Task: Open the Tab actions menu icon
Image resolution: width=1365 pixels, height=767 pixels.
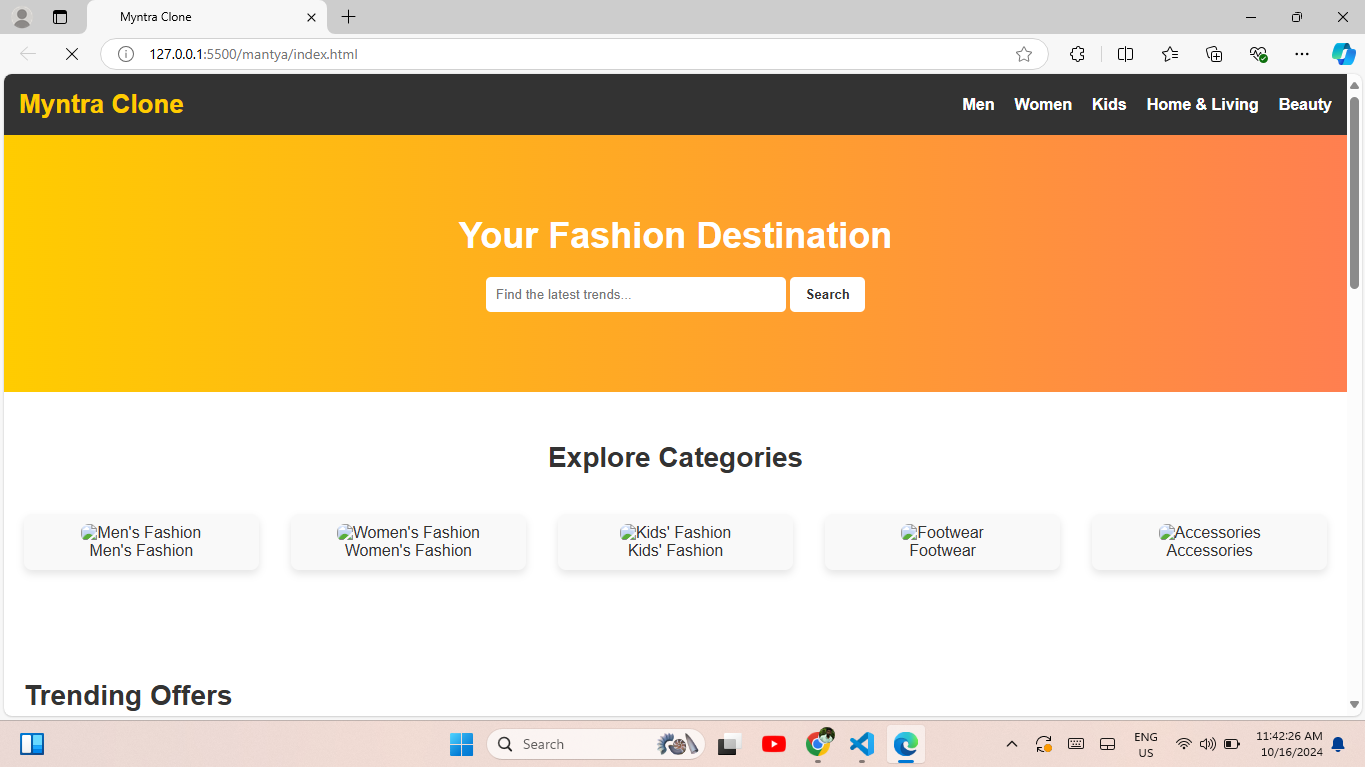Action: [60, 17]
